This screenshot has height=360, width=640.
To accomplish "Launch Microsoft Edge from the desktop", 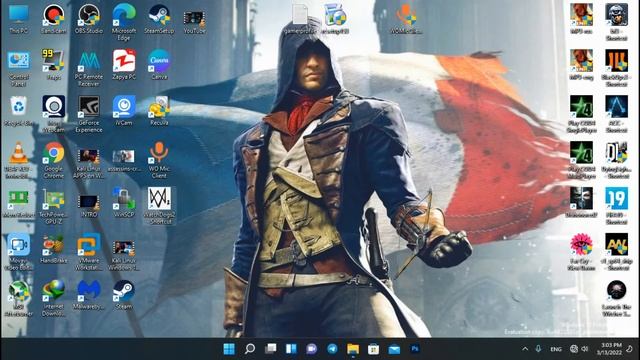I will click(x=124, y=22).
